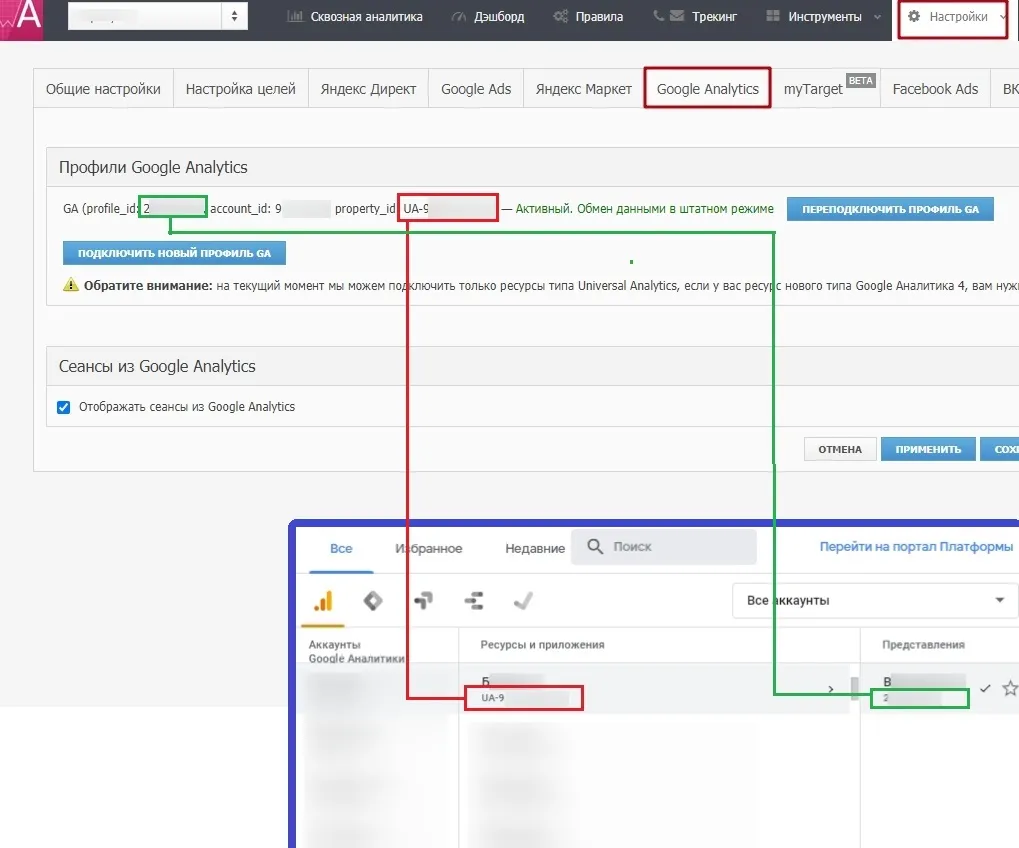Screen dimensions: 1019x848
Task: Click Переподключить профиль GA button
Action: (890, 209)
